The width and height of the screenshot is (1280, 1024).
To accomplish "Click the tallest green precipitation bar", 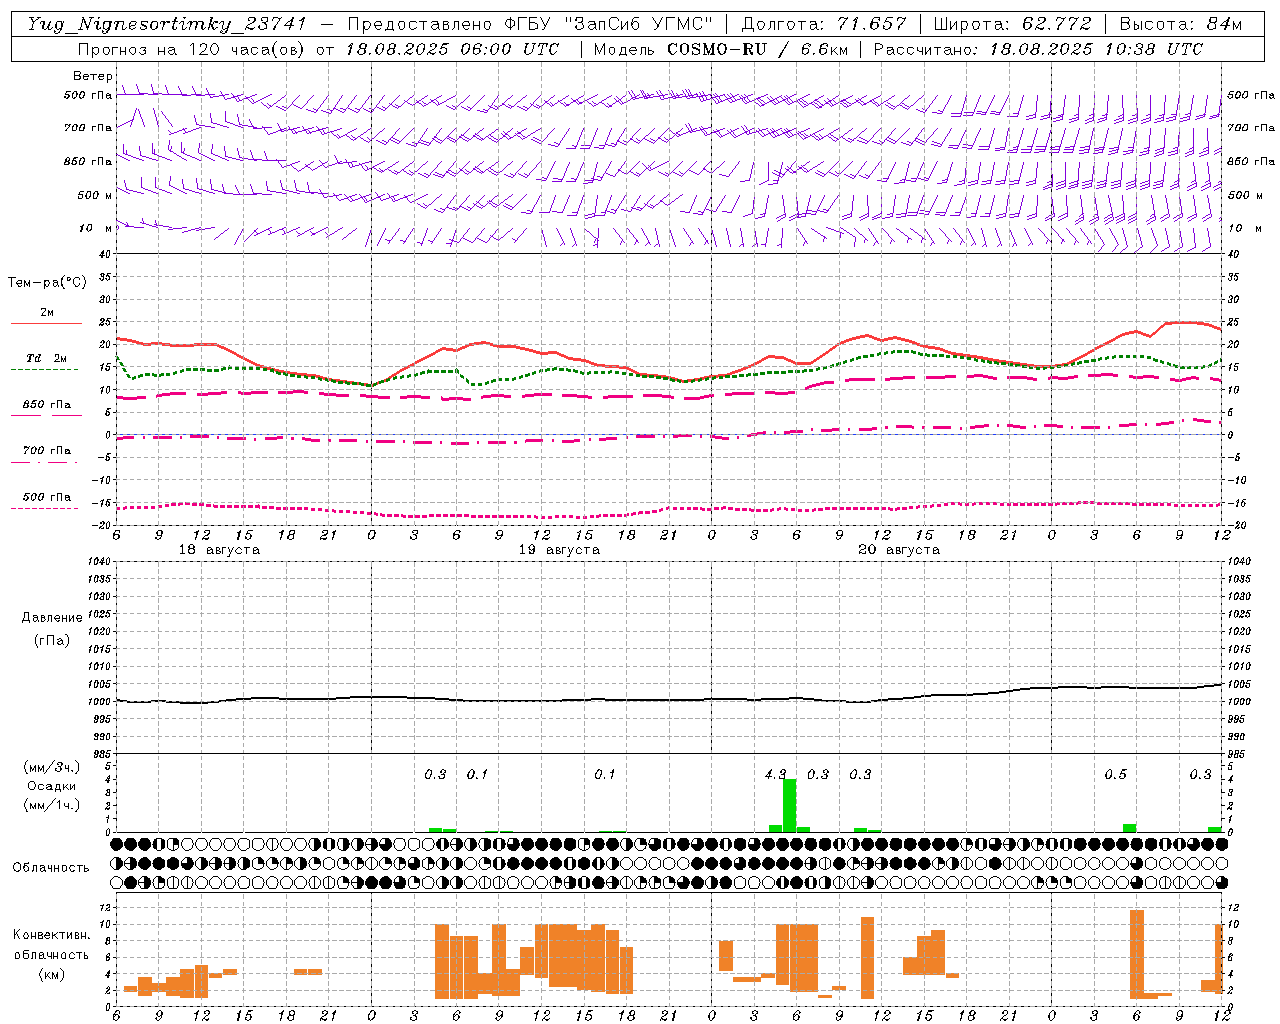I will [789, 805].
